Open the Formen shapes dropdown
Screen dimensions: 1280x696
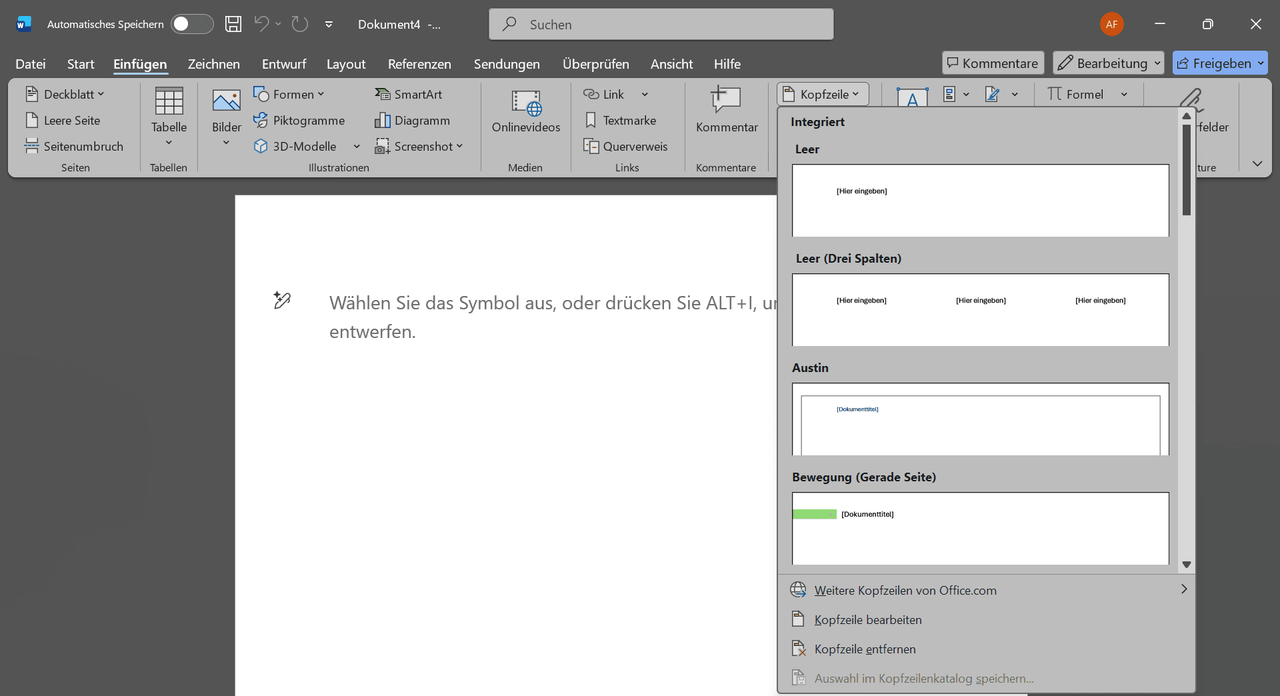pos(289,94)
